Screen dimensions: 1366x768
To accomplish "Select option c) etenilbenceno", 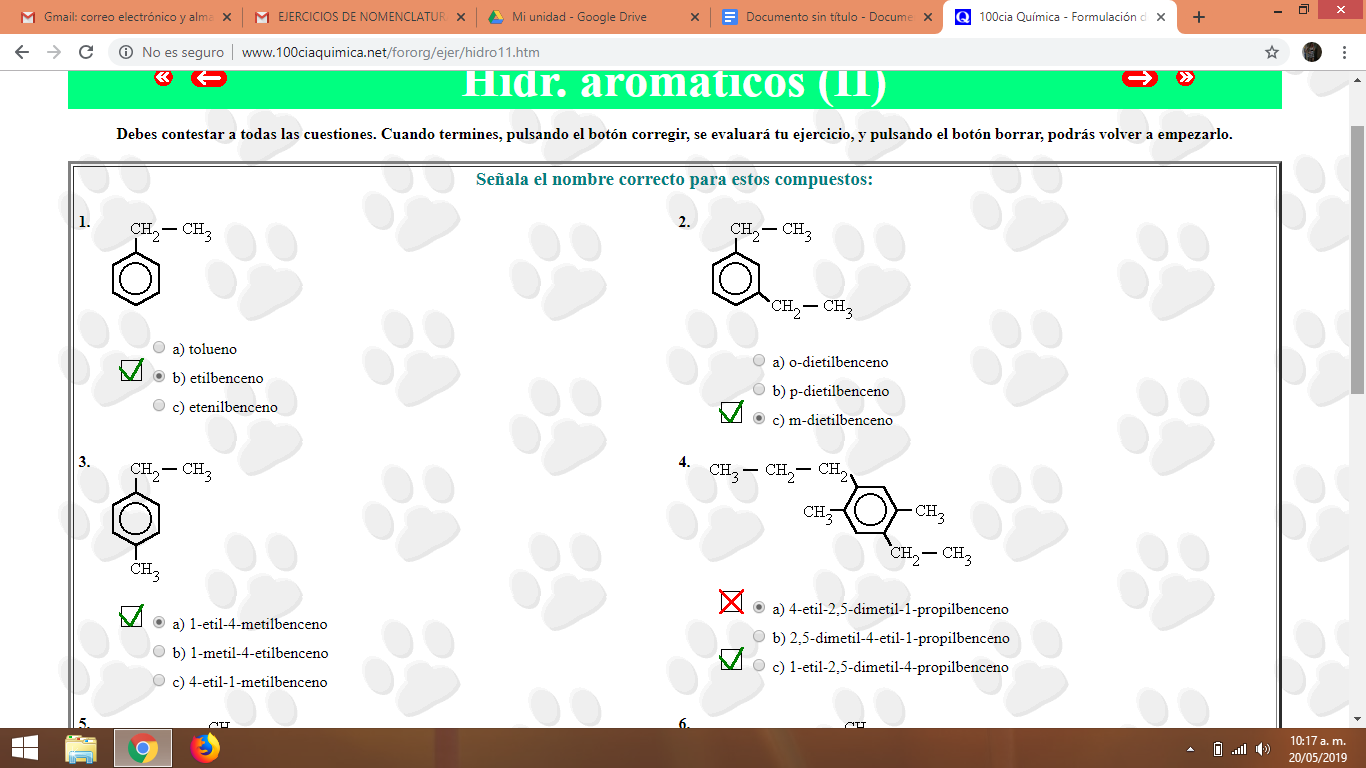I will click(159, 406).
